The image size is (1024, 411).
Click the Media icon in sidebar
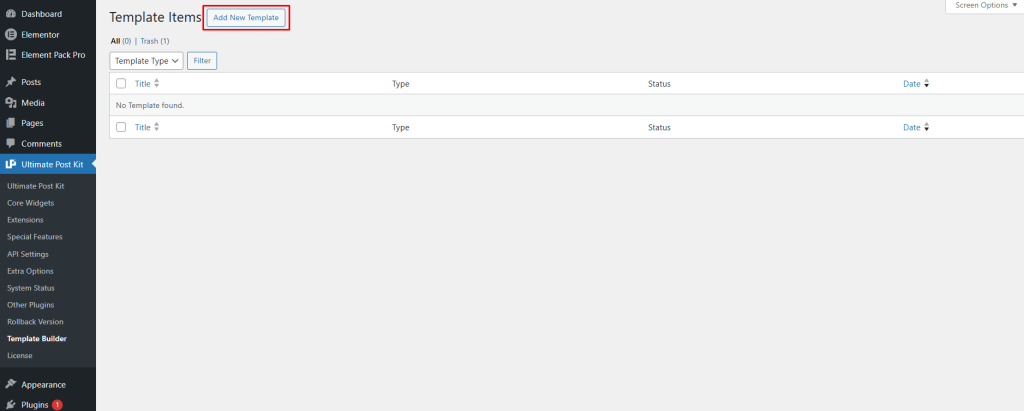[x=10, y=103]
